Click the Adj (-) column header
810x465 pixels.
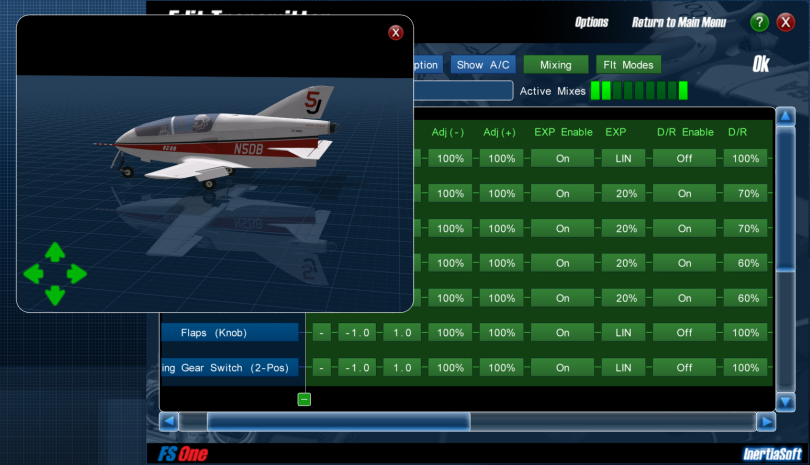(448, 132)
